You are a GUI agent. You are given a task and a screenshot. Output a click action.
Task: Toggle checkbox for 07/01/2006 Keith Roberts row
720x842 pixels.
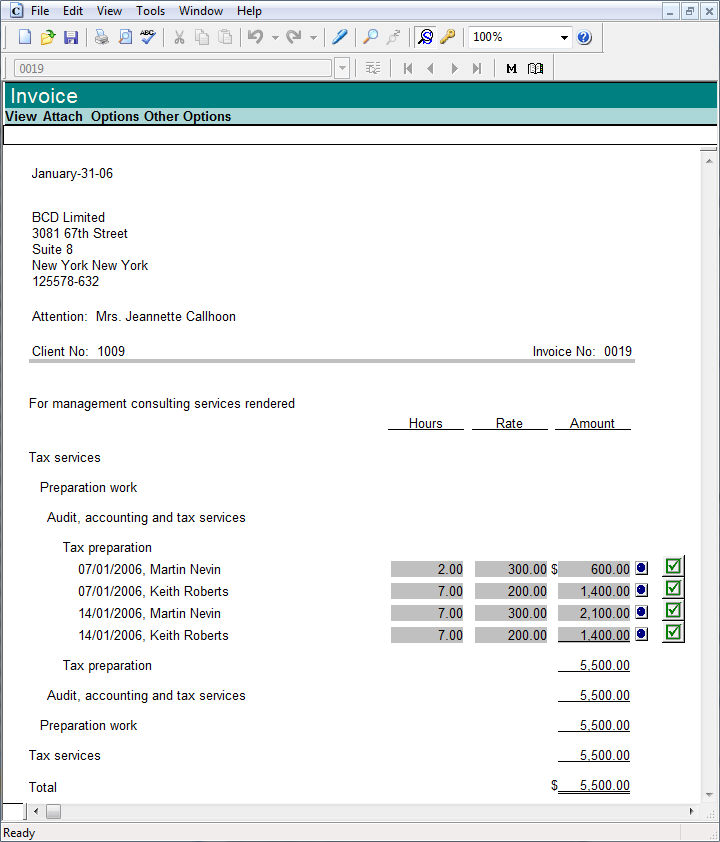point(674,589)
